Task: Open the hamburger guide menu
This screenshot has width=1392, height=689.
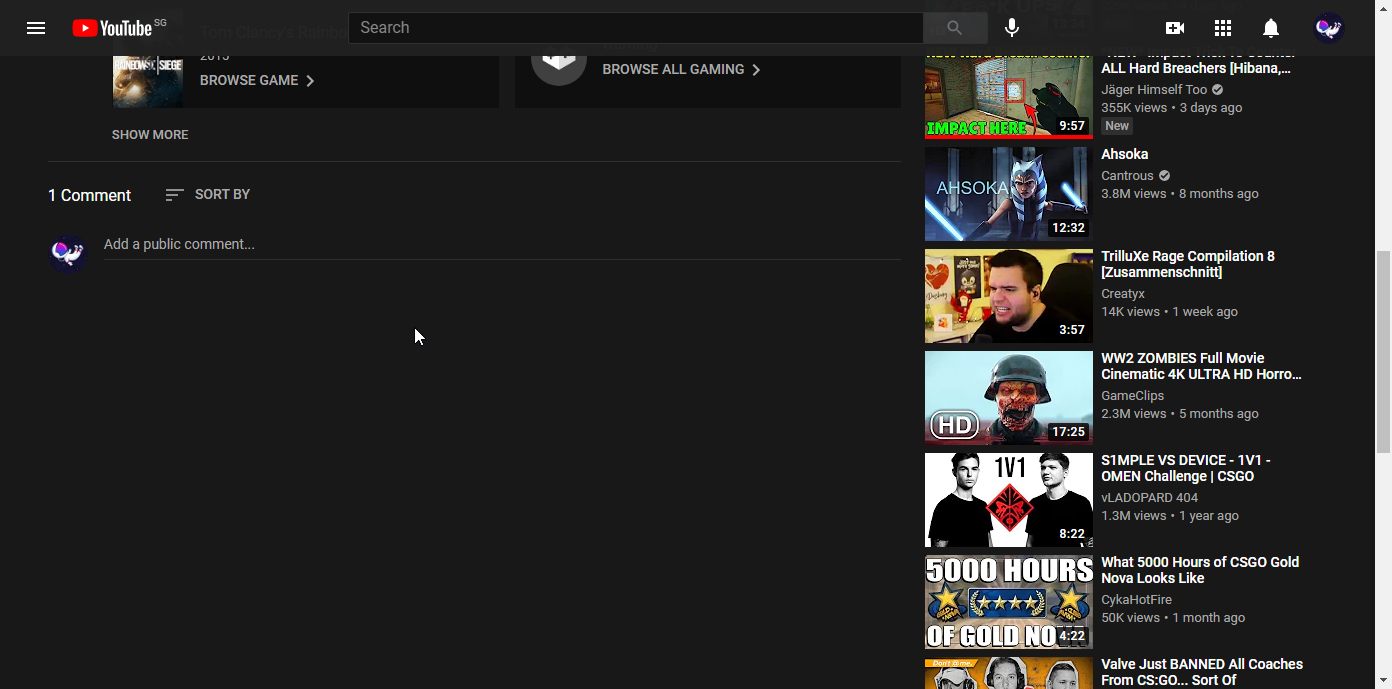Action: pyautogui.click(x=36, y=28)
